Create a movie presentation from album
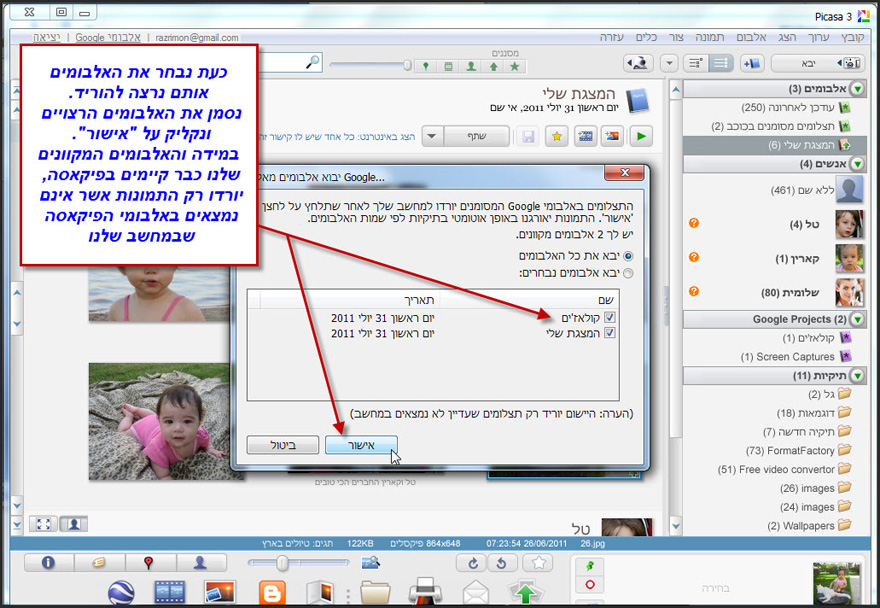Image resolution: width=880 pixels, height=608 pixels. (585, 136)
